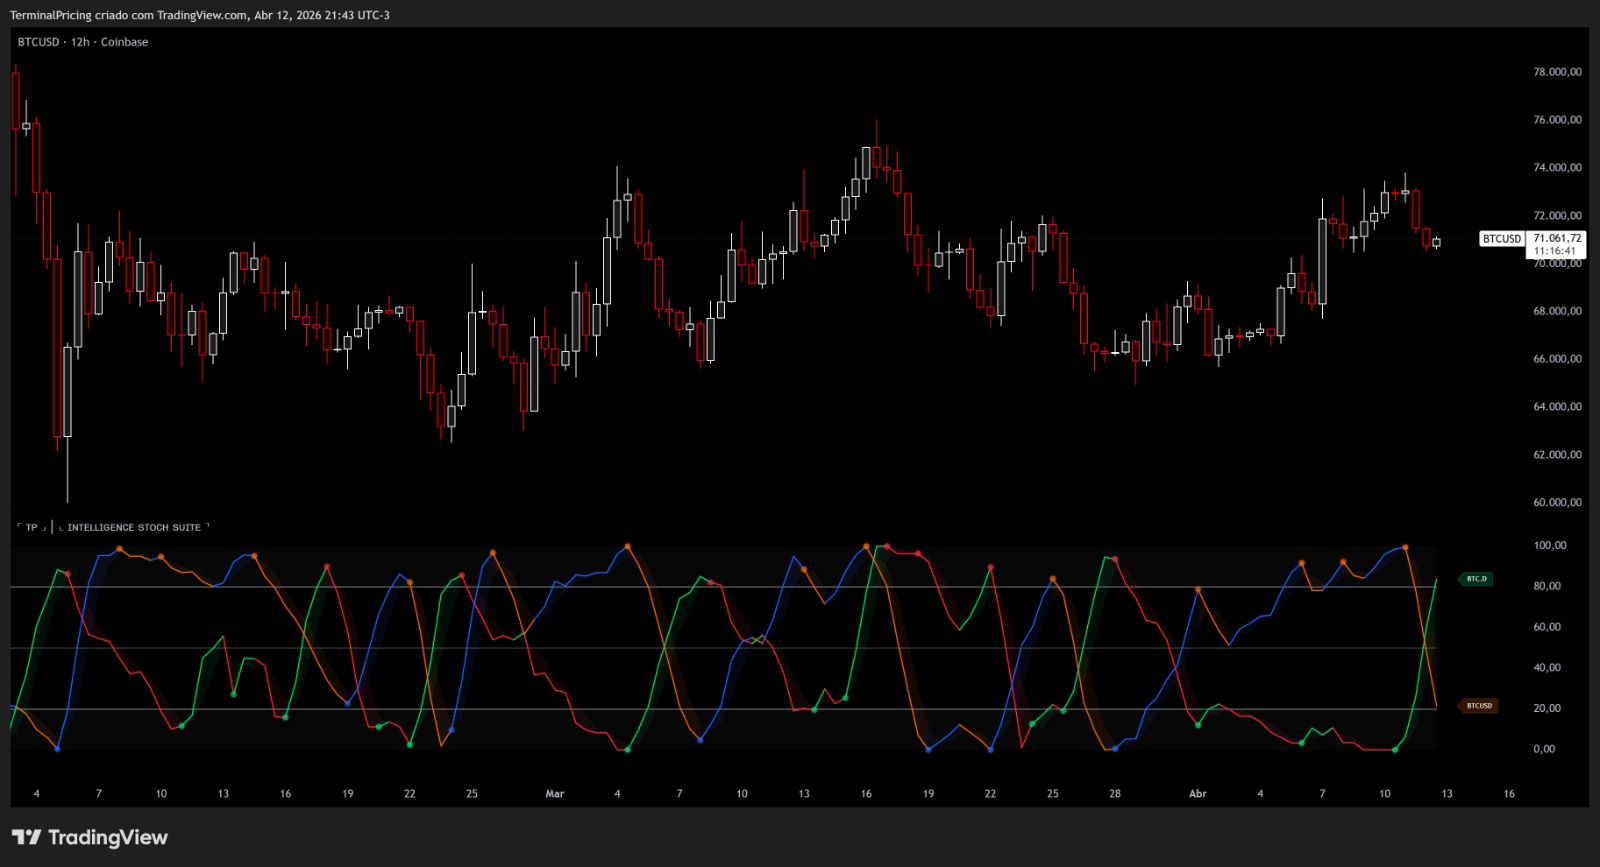Click the 100,00 stochastic scale label
This screenshot has width=1600, height=867.
point(1549,546)
